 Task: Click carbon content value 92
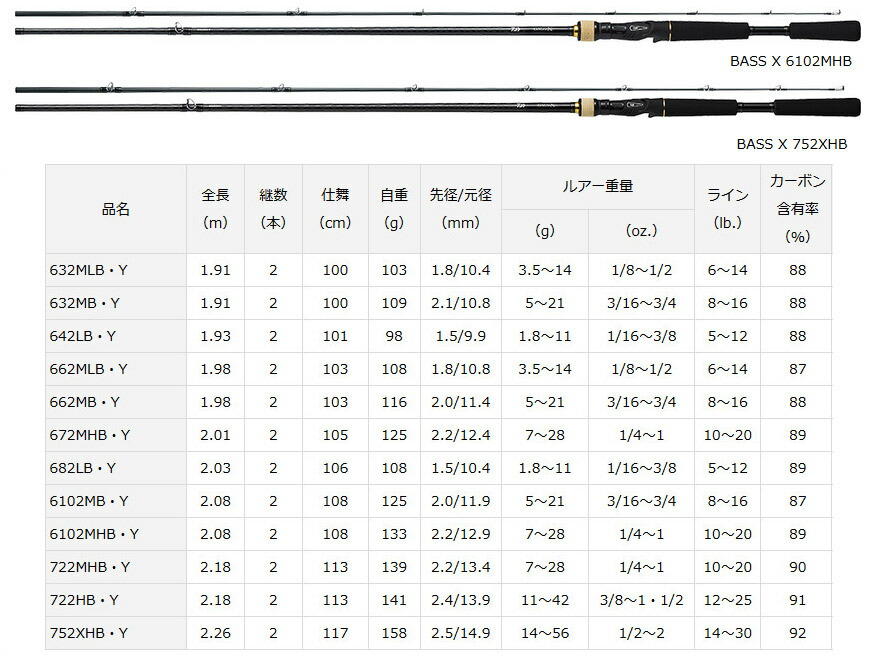tap(798, 633)
